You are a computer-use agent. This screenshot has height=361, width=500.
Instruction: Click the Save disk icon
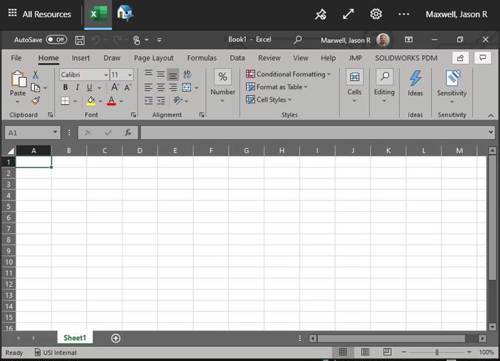[80, 40]
